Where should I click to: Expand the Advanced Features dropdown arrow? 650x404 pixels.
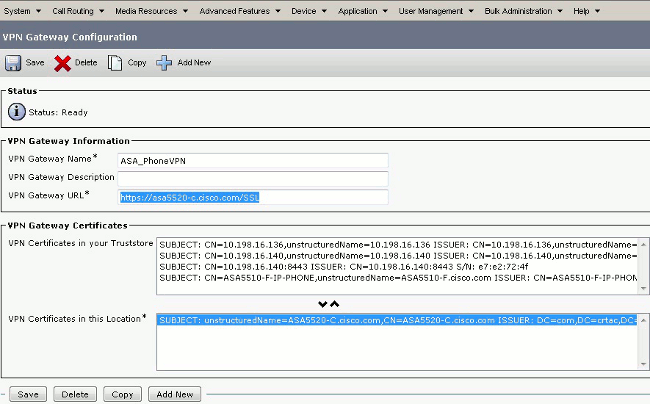click(278, 11)
